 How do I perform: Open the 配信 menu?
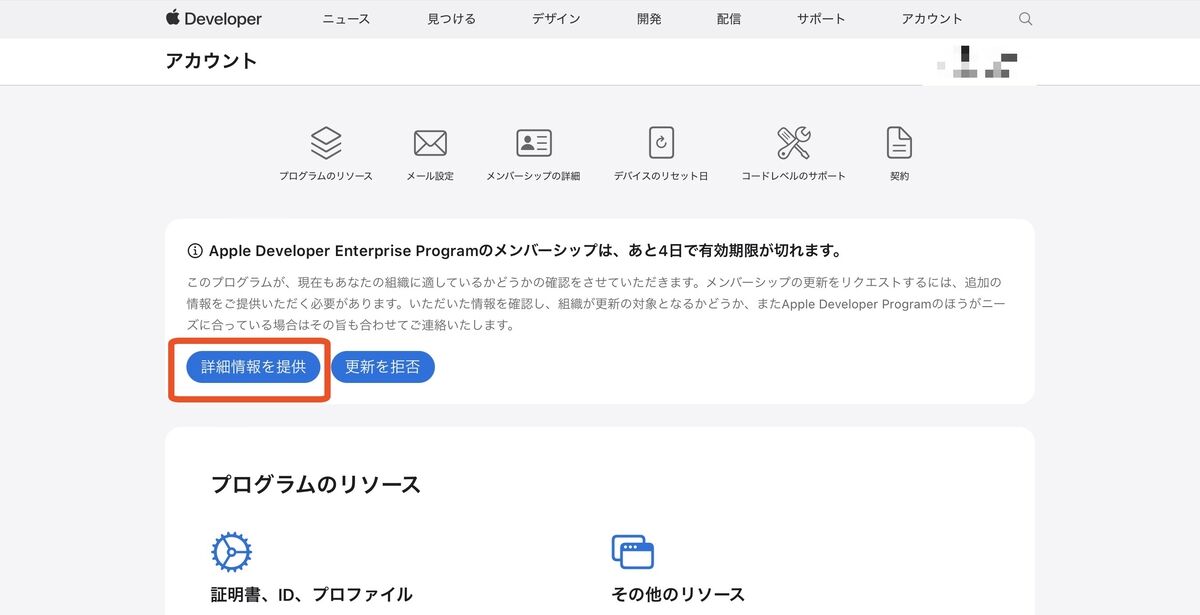pos(729,19)
